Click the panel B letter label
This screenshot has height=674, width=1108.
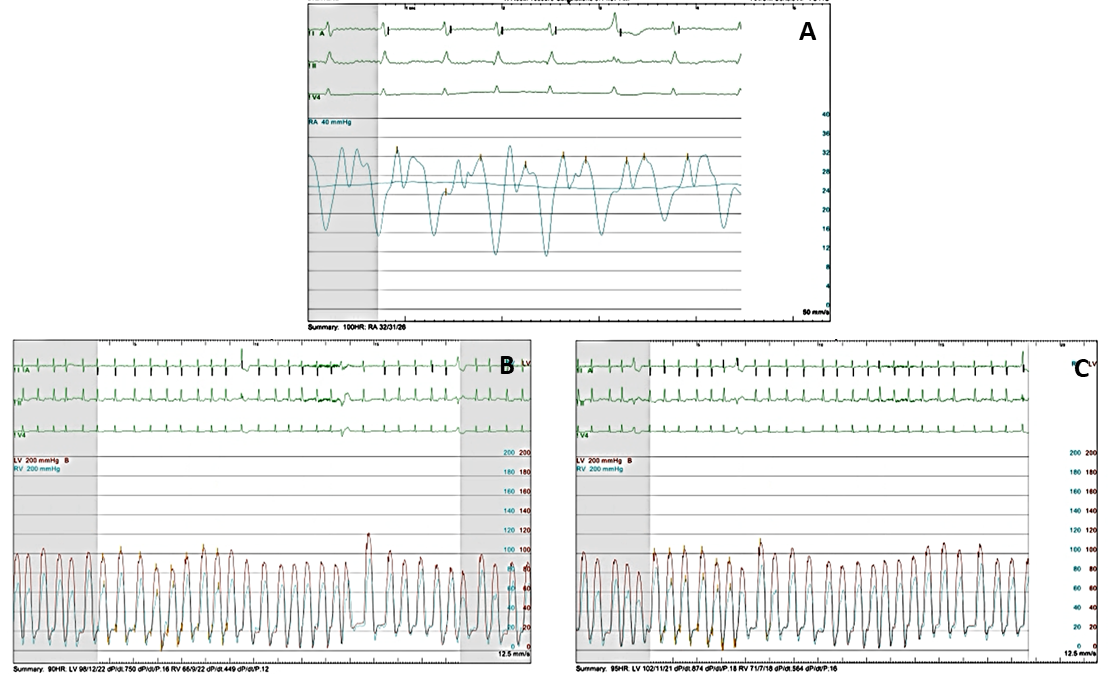click(x=507, y=366)
